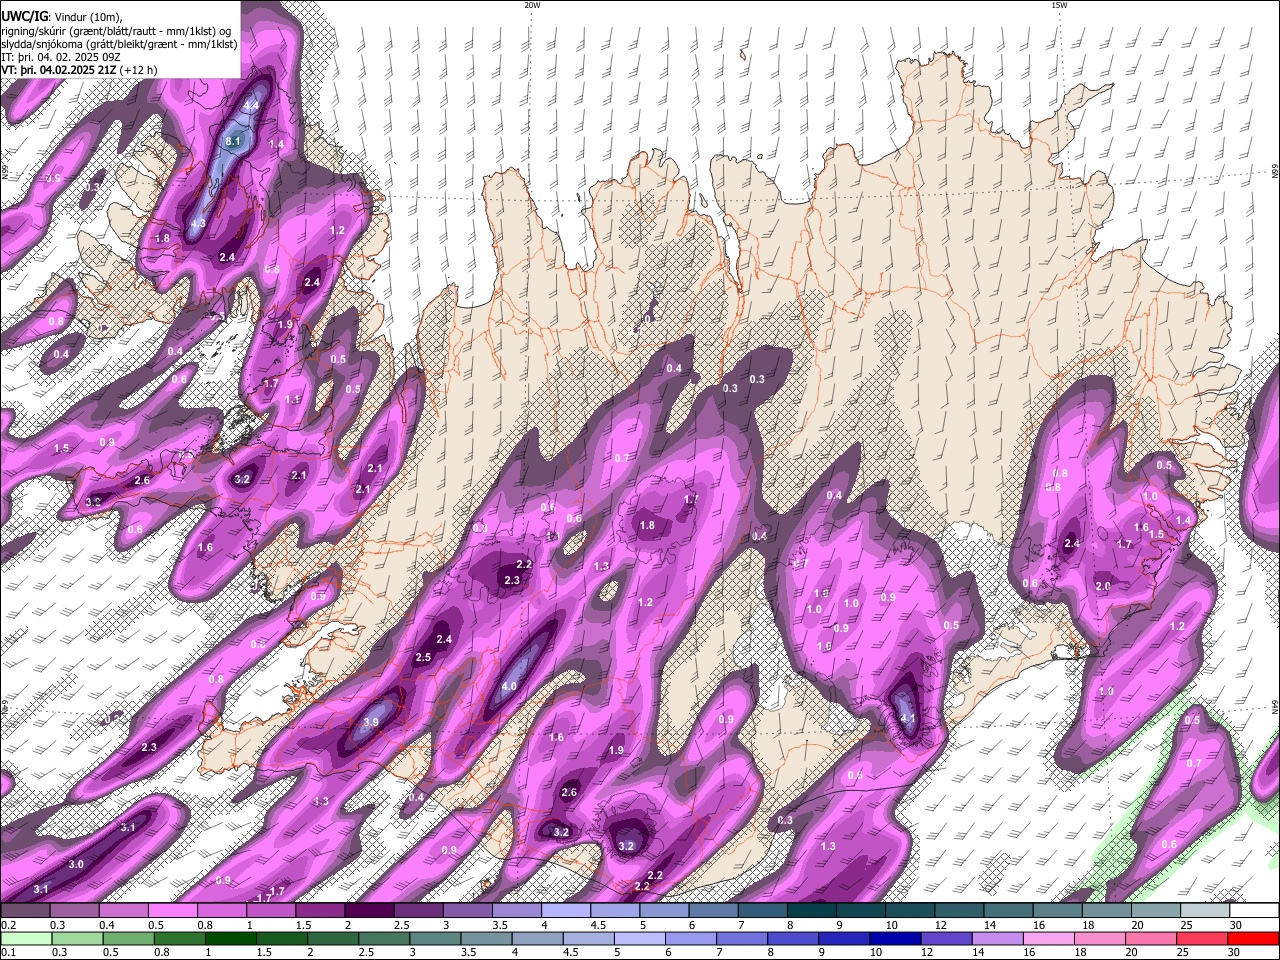Click the '4.4' precipitation value label
The width and height of the screenshot is (1280, 960).
251,105
